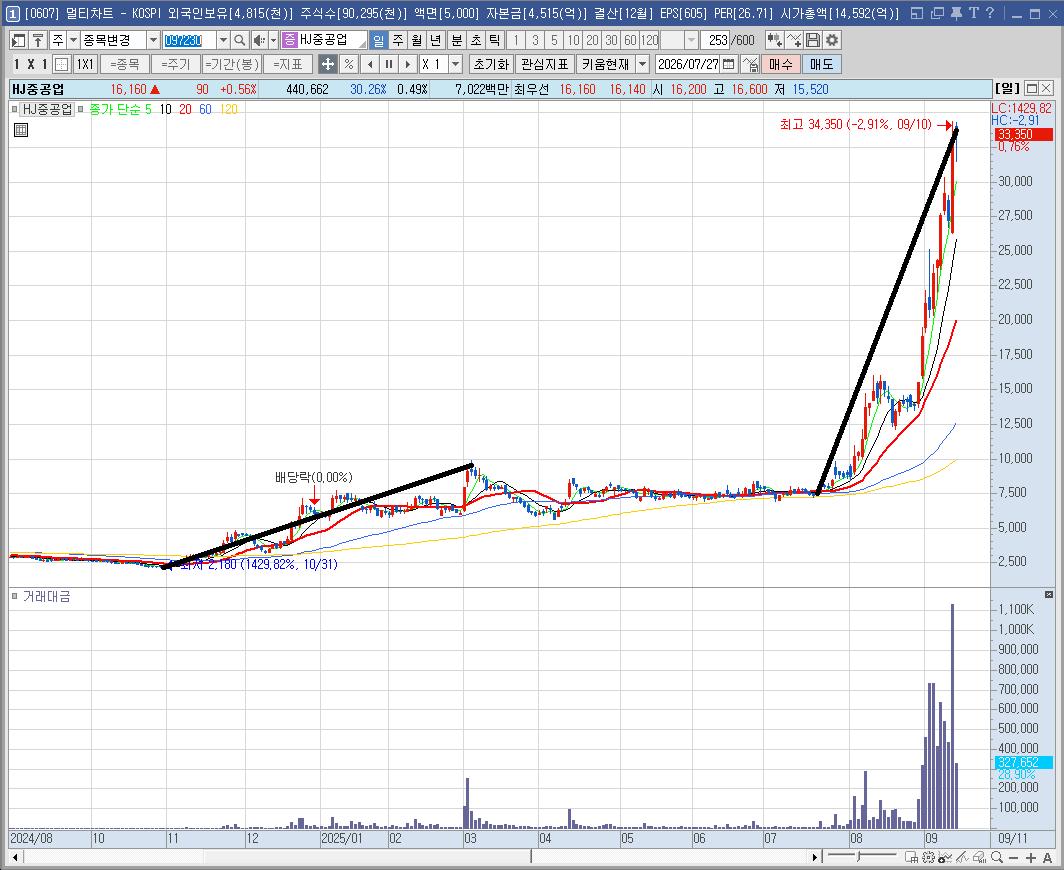Click the 초기화 reset button
Screen dimensions: 1064x870
click(x=491, y=64)
